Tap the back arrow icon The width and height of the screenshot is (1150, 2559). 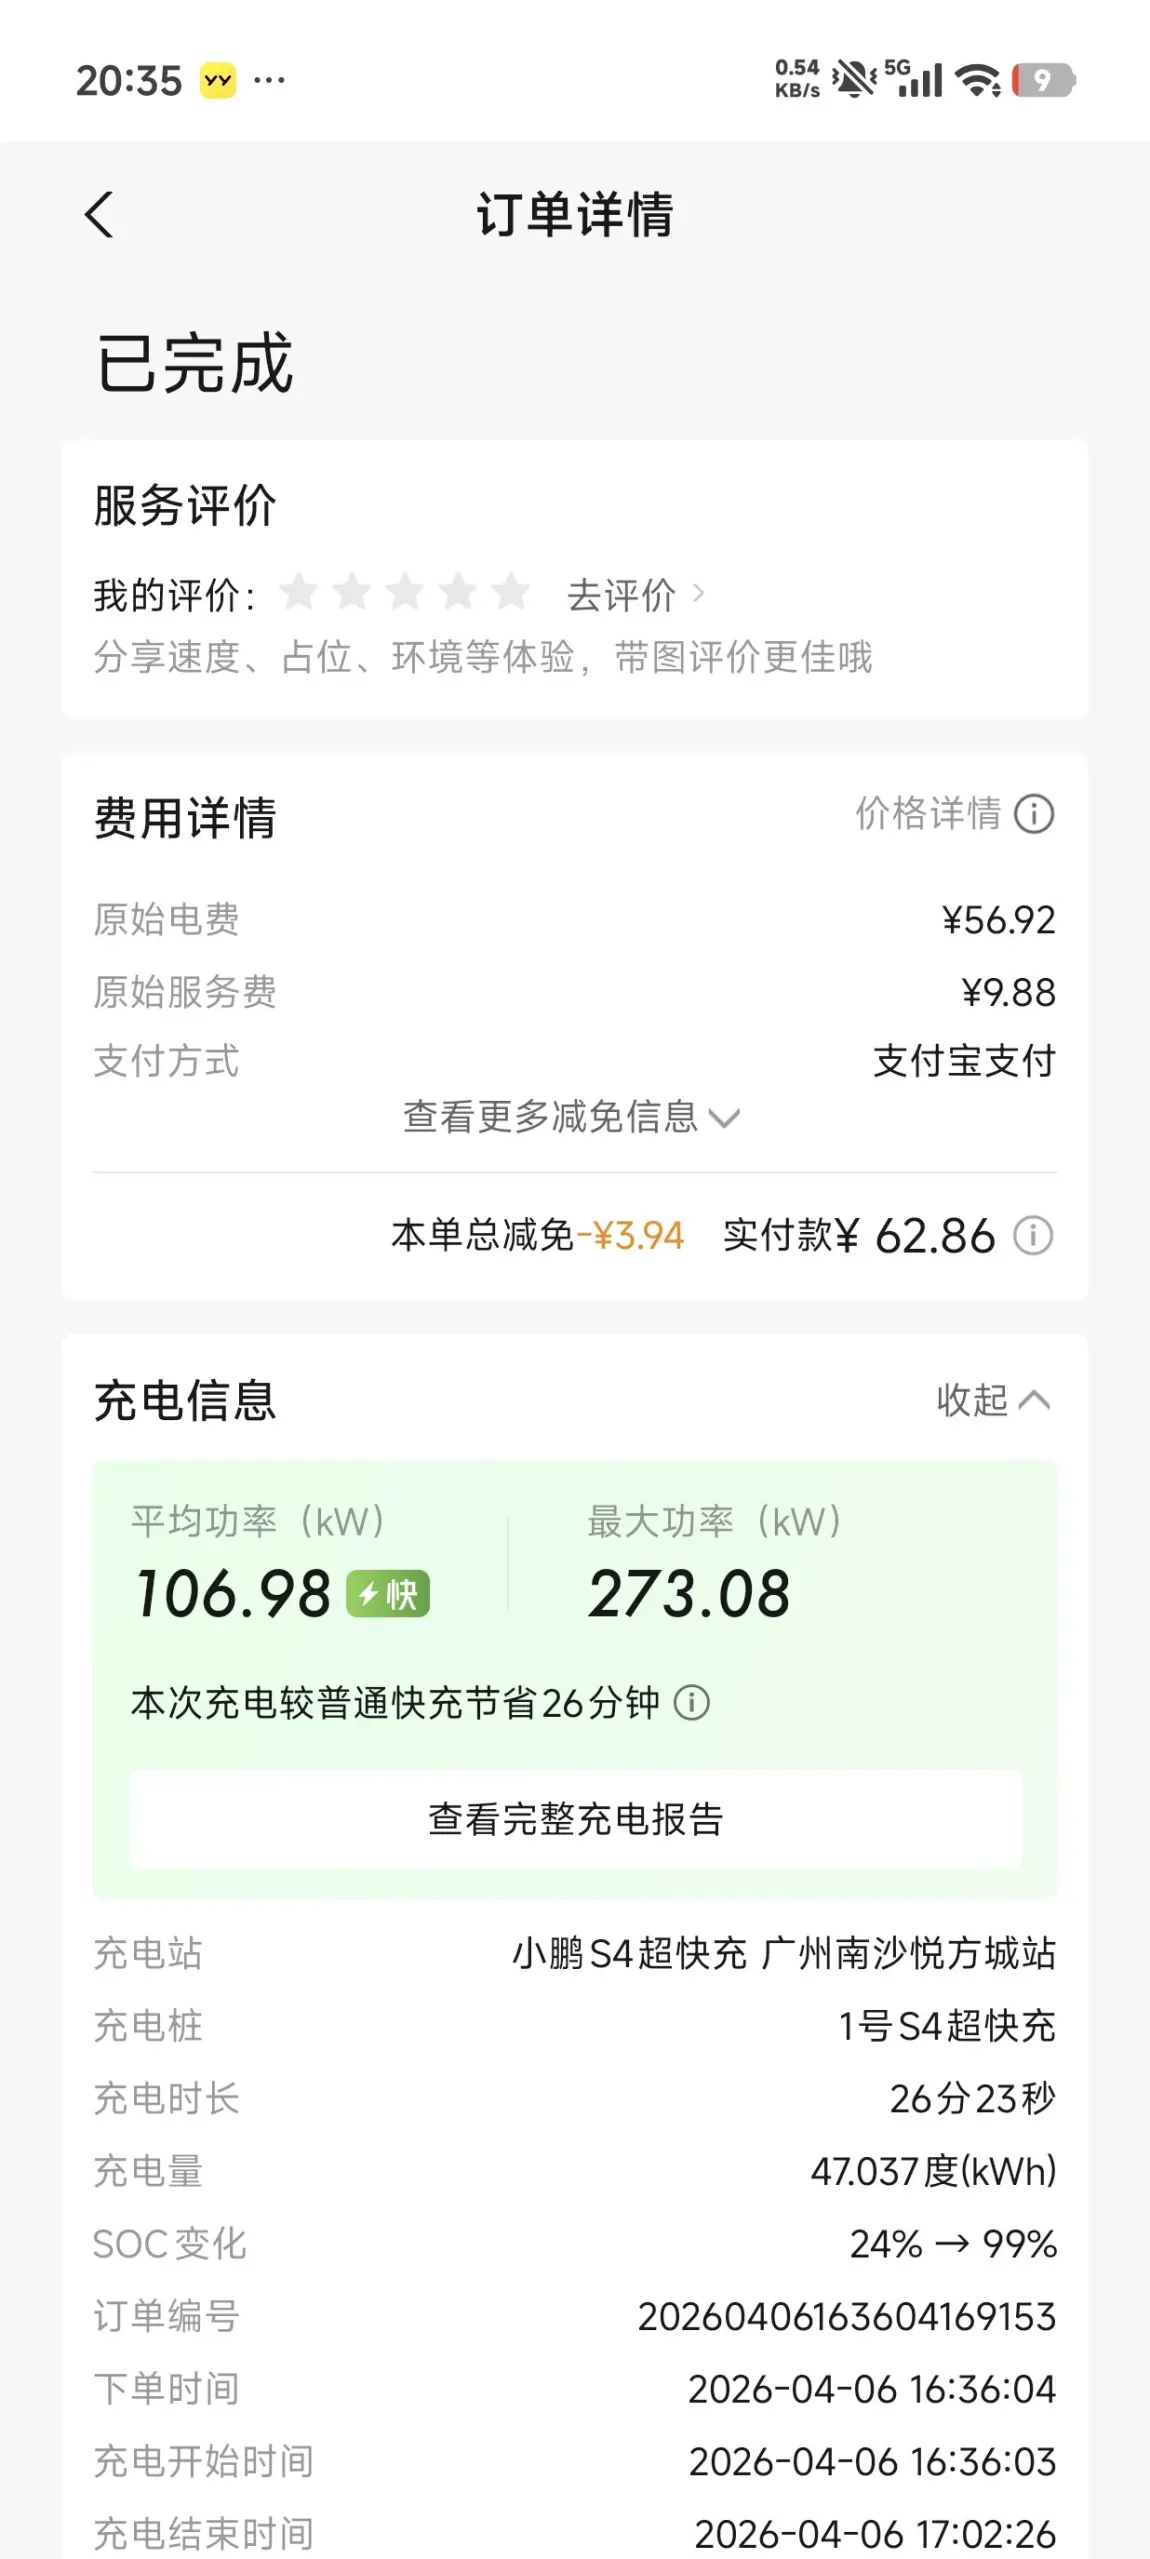point(99,215)
